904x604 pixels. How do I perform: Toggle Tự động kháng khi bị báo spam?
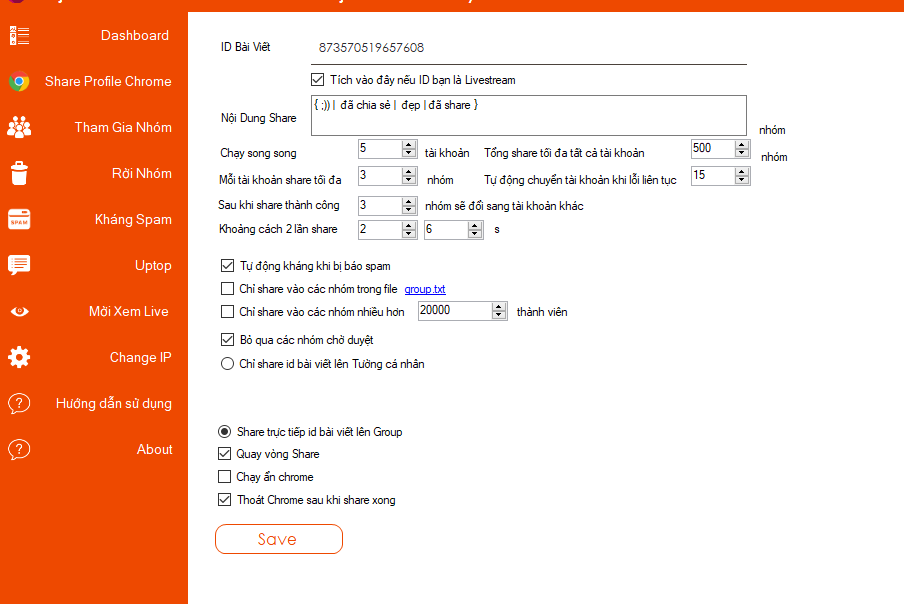coord(227,266)
